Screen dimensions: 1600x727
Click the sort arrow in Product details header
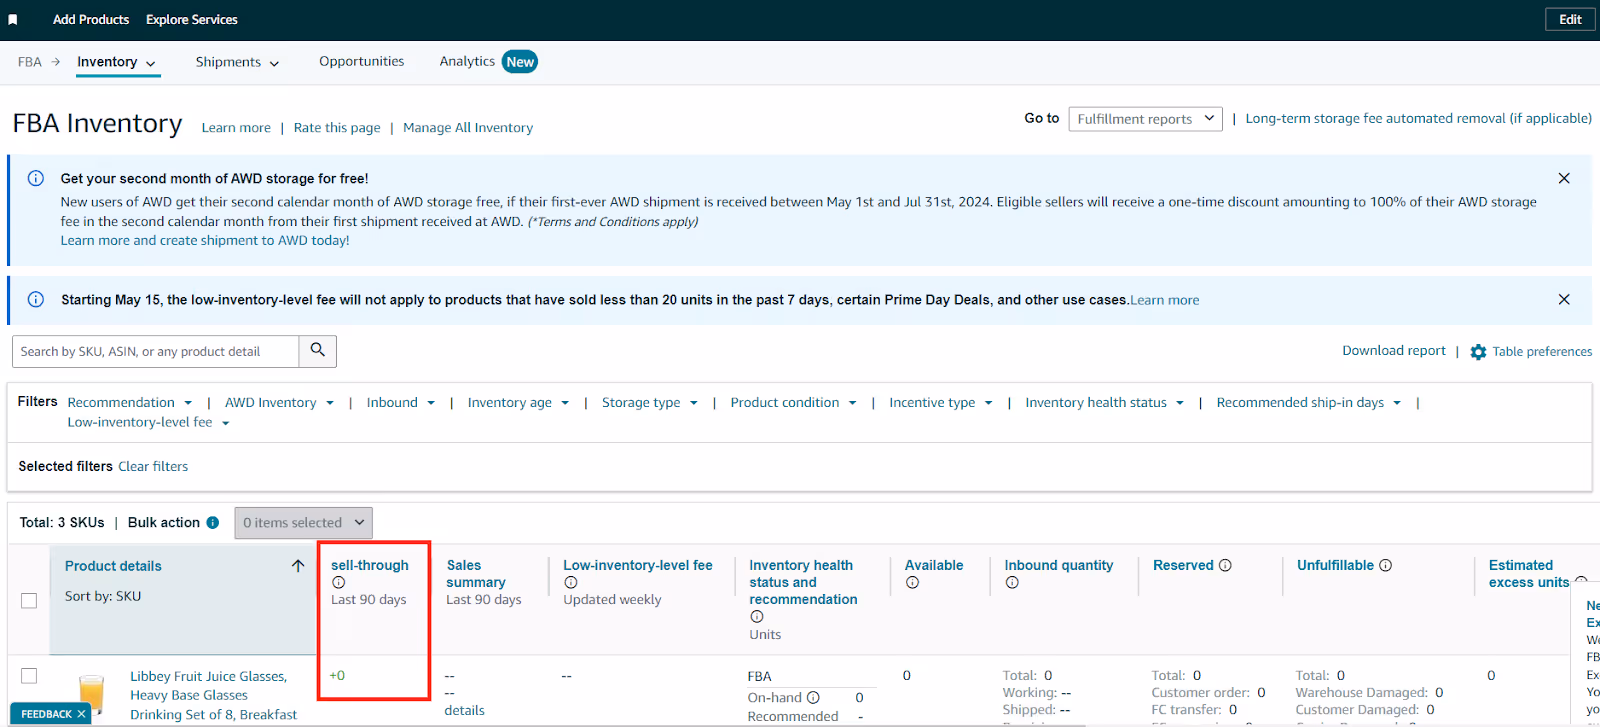click(x=298, y=566)
